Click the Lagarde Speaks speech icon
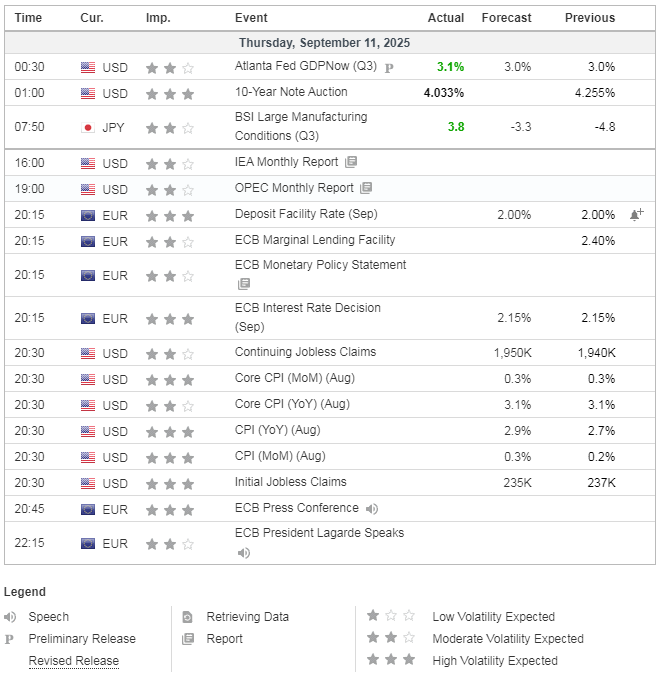Screen dimensions: 661x689 243,552
